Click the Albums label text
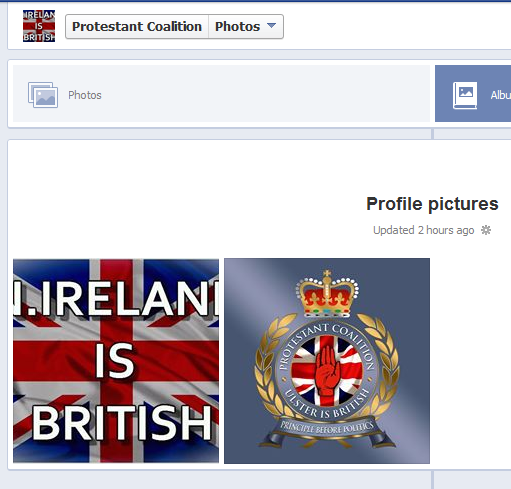 pyautogui.click(x=500, y=95)
